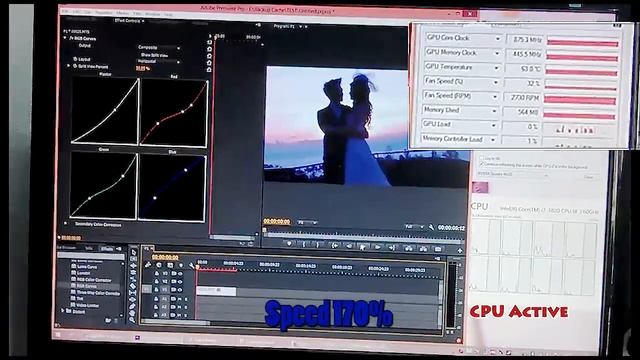Open the Window menu
The height and width of the screenshot is (360, 640).
click(152, 14)
